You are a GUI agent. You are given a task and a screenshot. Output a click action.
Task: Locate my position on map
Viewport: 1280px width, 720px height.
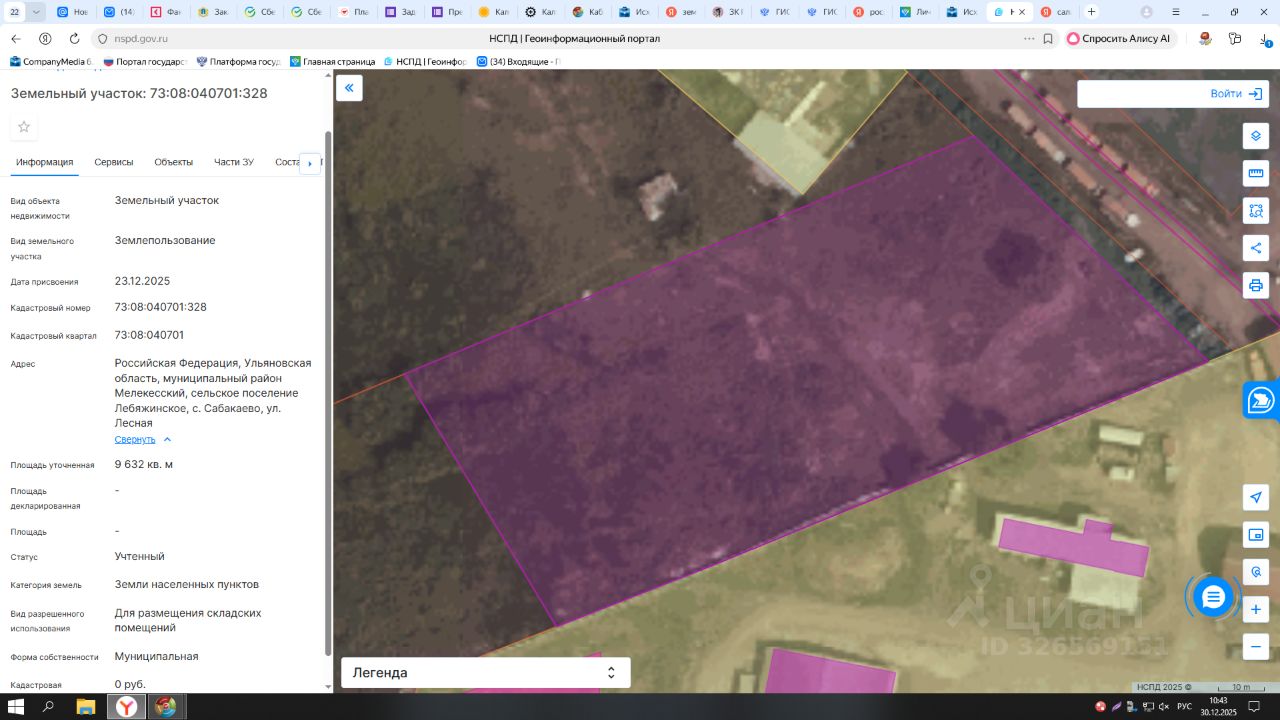tap(1256, 498)
